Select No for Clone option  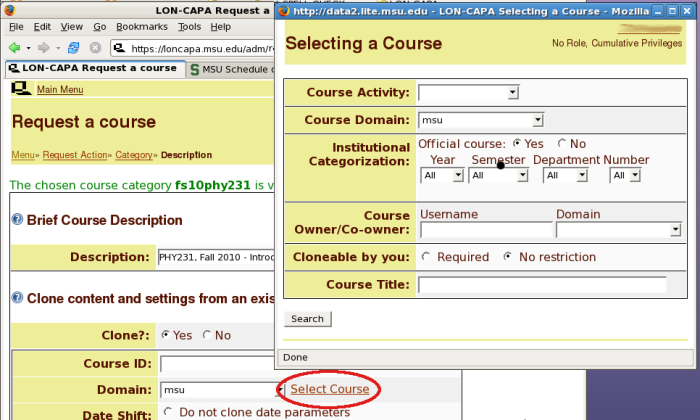click(207, 334)
